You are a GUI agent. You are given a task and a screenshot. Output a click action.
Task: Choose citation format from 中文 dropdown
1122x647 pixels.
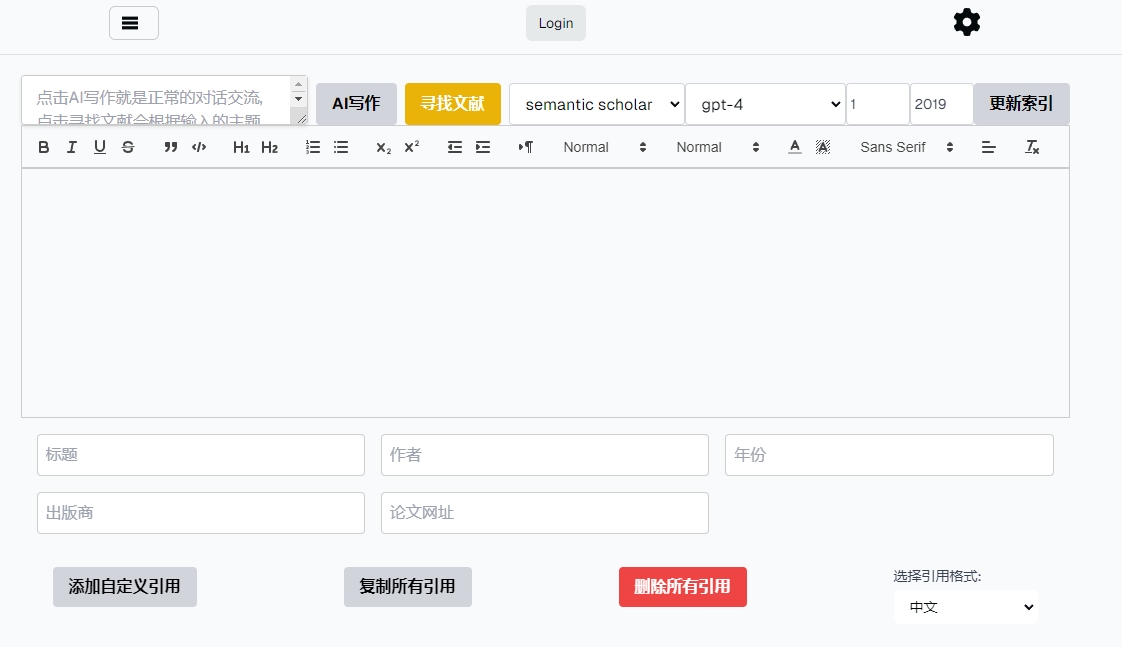pos(965,607)
